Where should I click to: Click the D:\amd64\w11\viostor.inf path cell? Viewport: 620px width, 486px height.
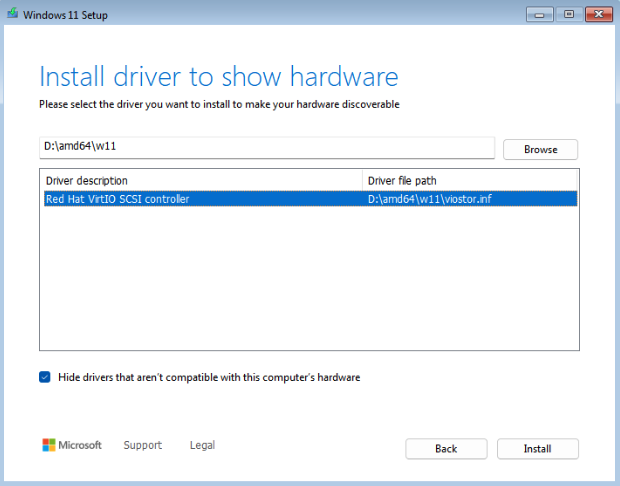click(429, 199)
